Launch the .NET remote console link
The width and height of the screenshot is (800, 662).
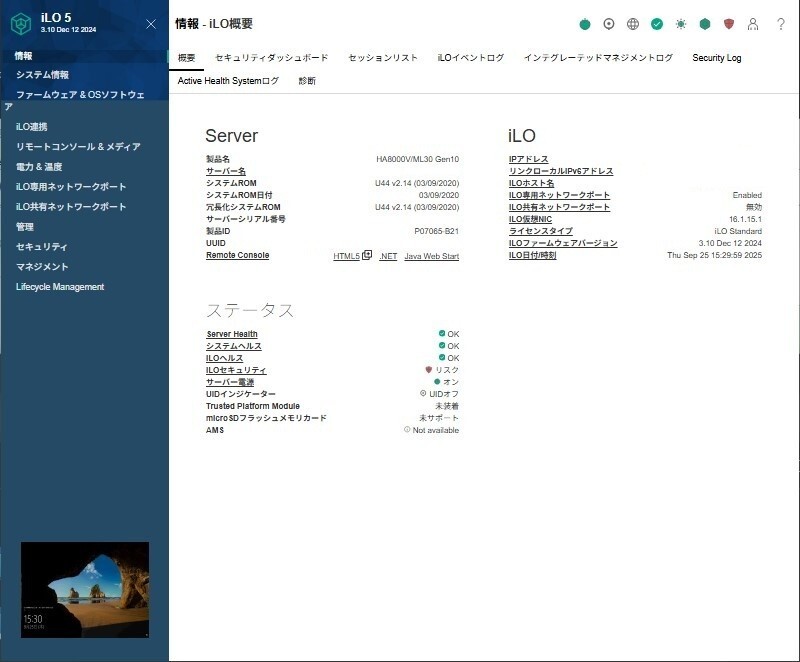(388, 256)
